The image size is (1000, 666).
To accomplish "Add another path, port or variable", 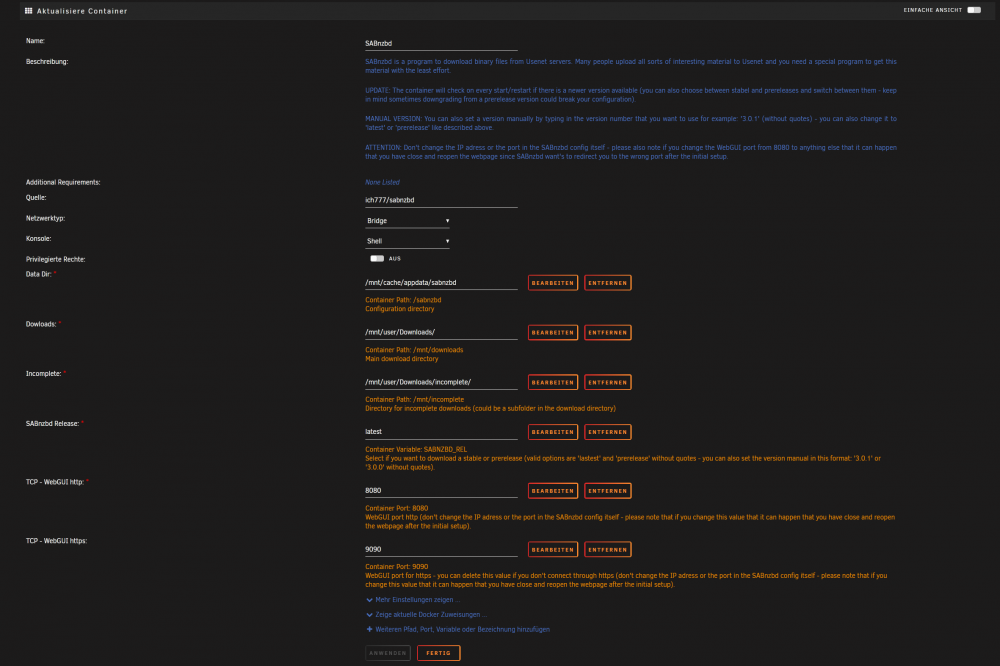I will [458, 629].
